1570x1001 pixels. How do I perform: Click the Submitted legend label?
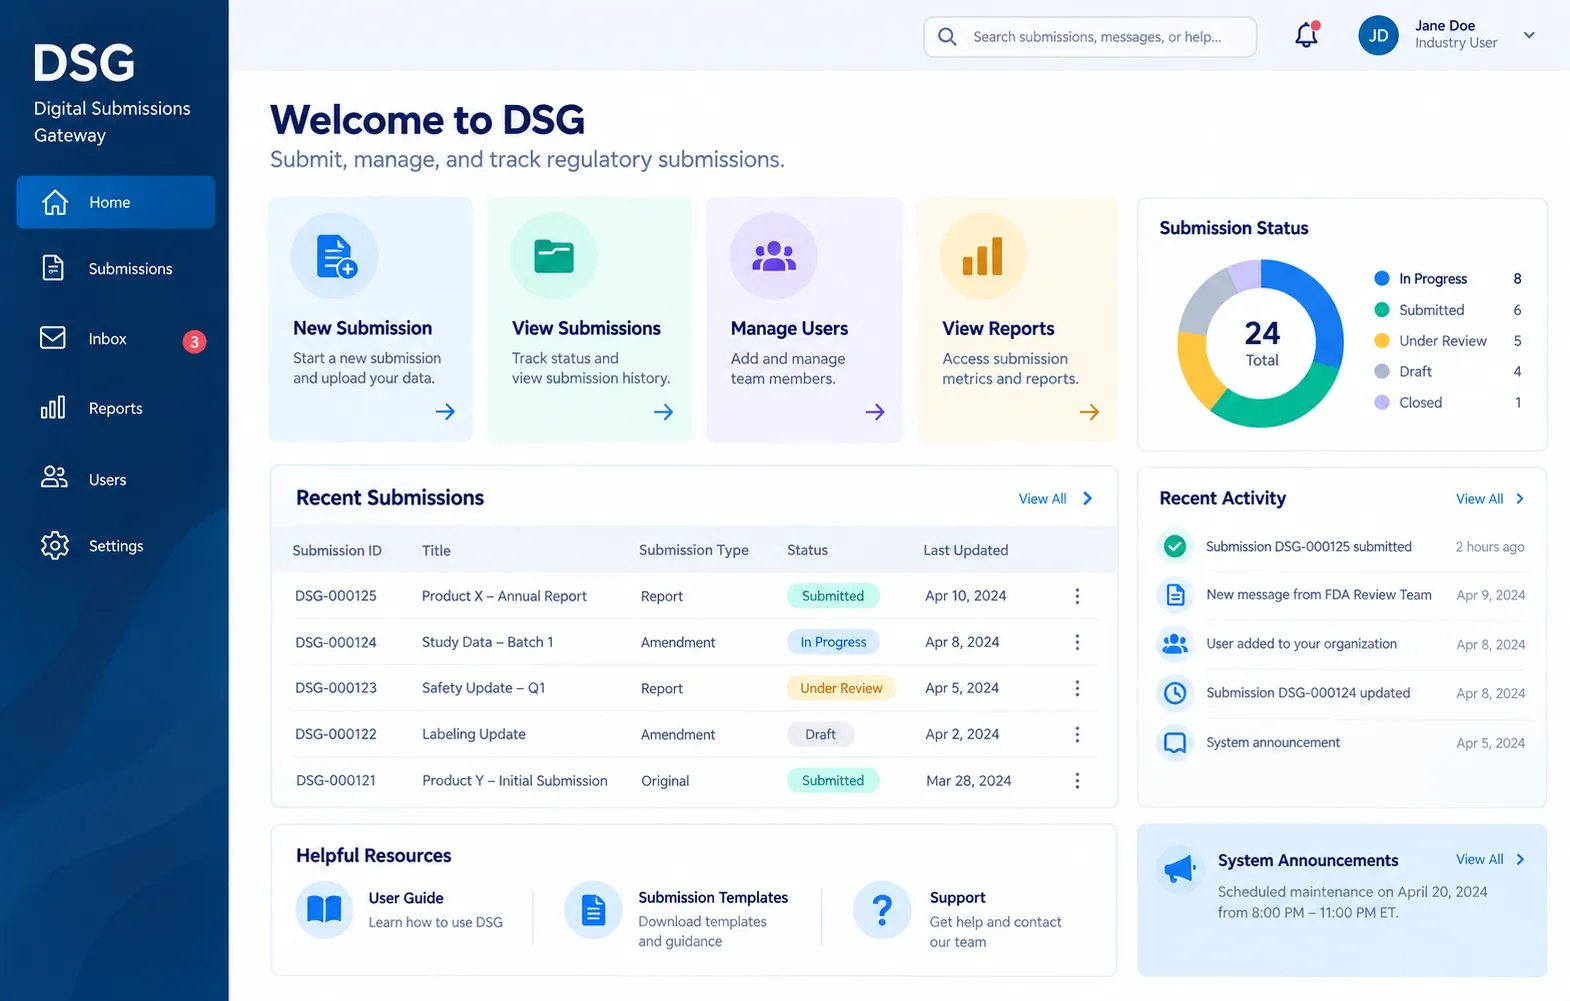(x=1432, y=310)
